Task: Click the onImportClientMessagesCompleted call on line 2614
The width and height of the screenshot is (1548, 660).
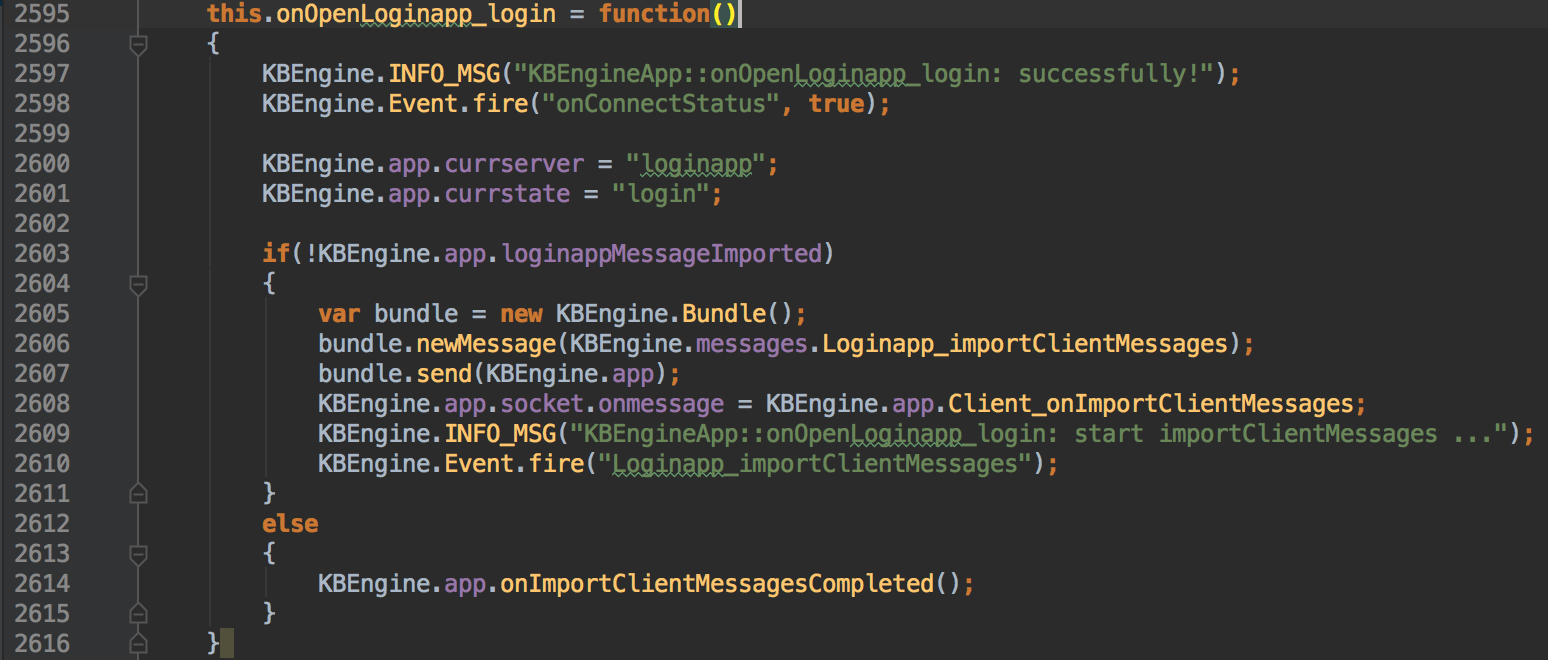Action: pos(713,583)
